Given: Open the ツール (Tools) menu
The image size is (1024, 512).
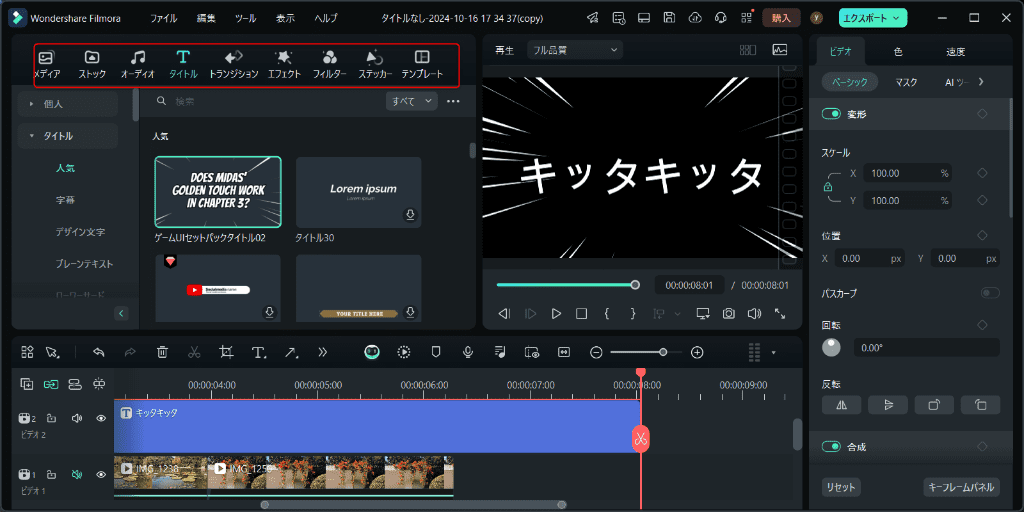Looking at the screenshot, I should tap(246, 18).
